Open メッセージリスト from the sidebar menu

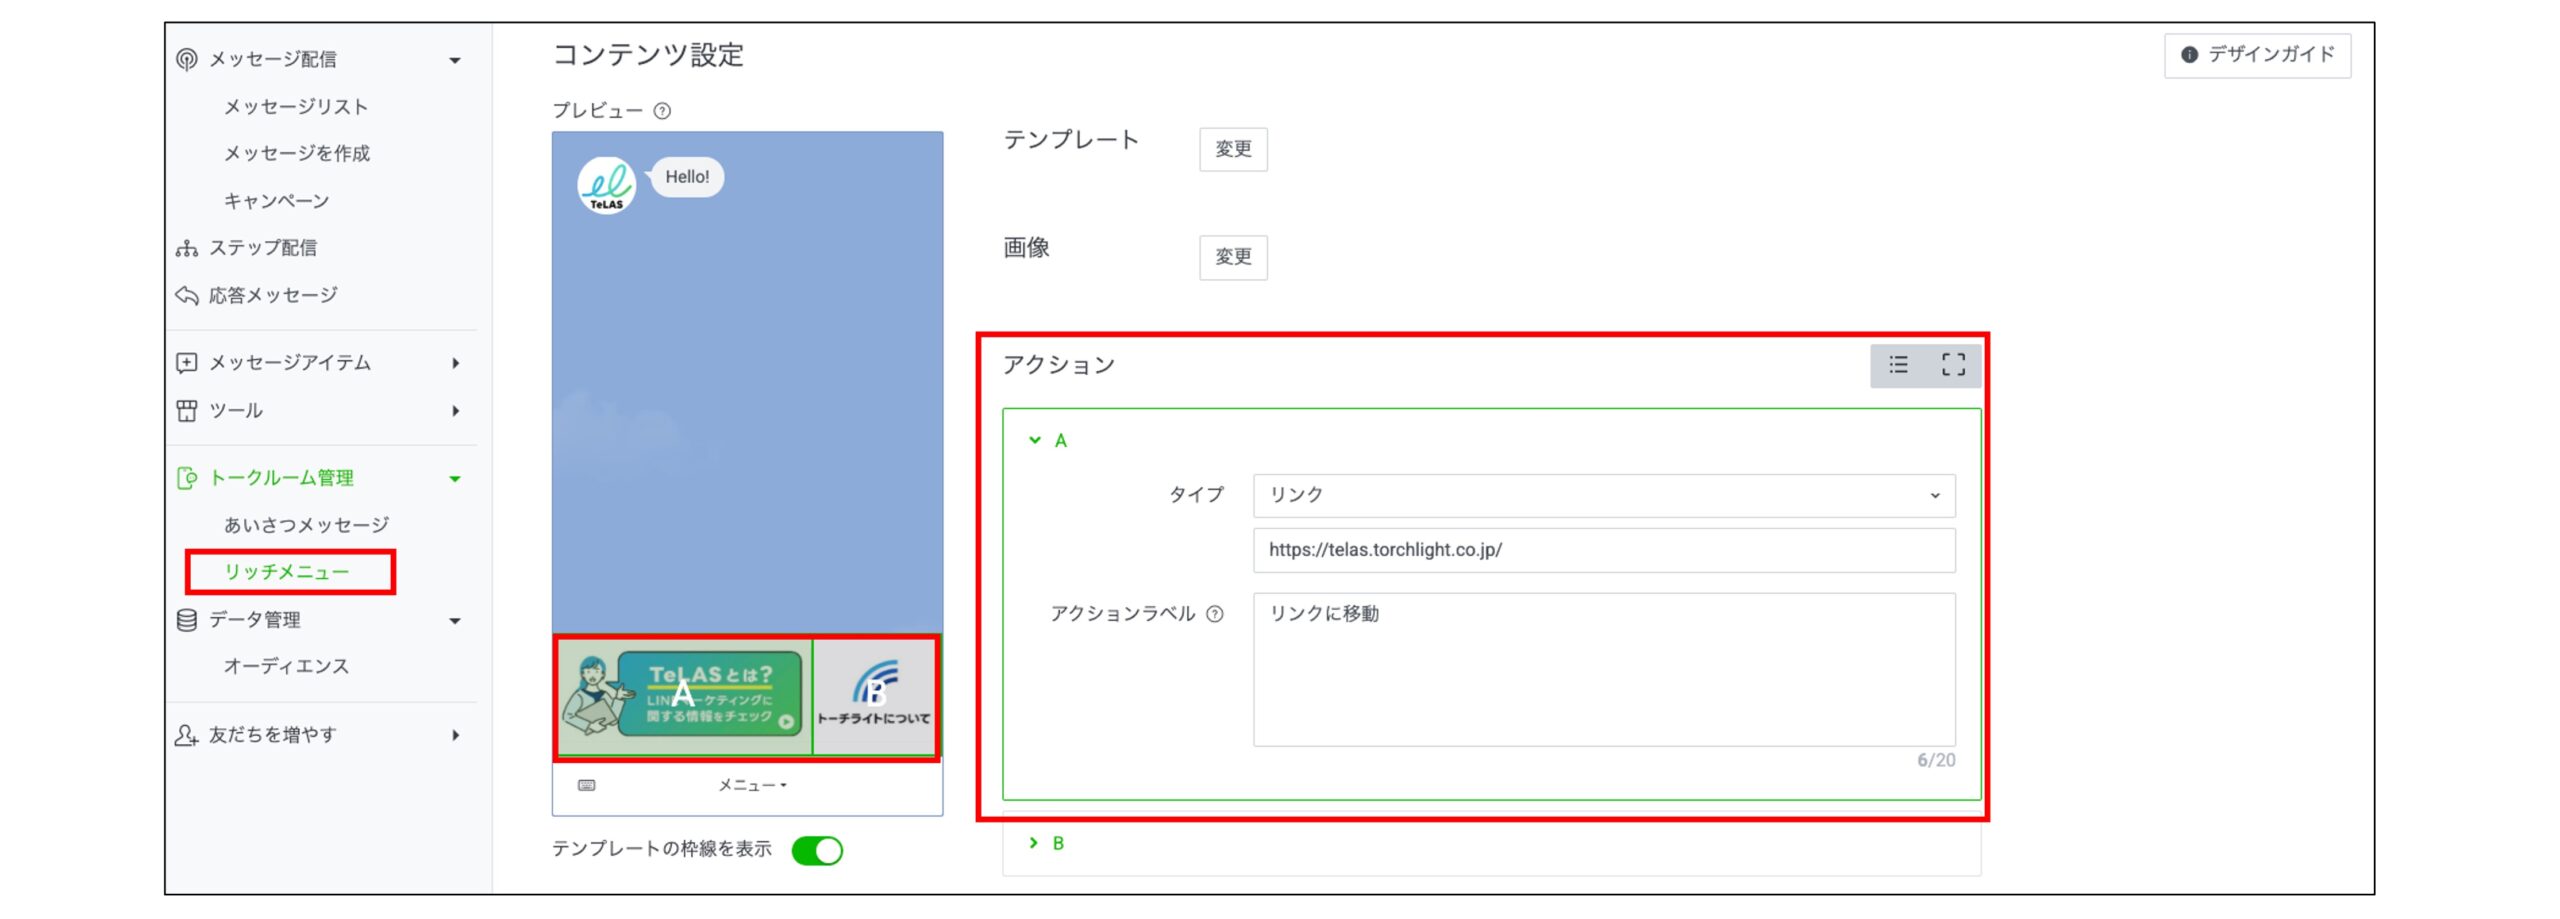click(x=295, y=106)
